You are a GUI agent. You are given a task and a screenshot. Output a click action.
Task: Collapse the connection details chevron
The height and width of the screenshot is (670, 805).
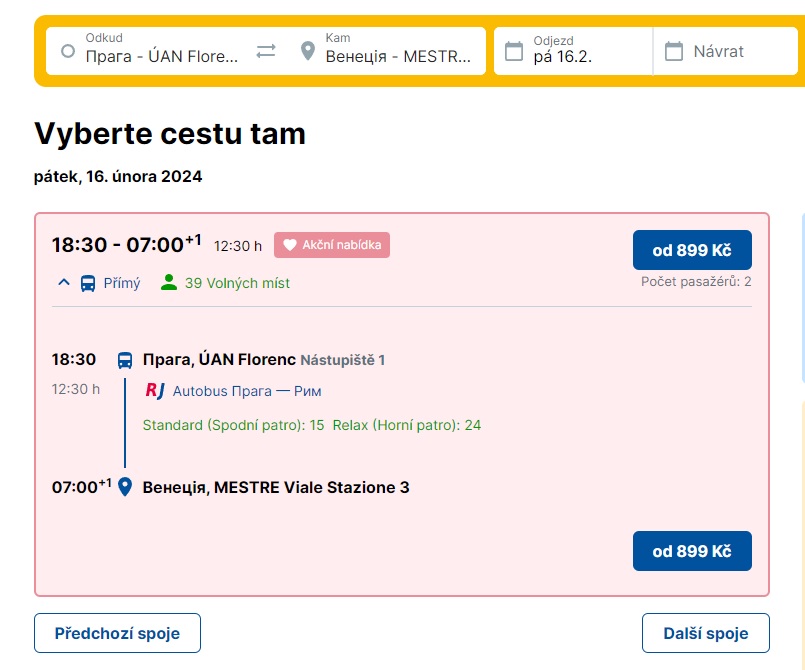click(64, 282)
